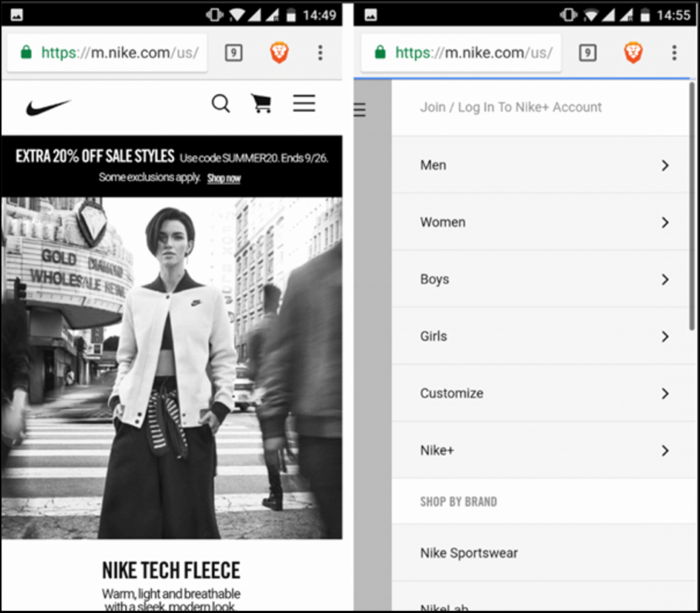The width and height of the screenshot is (700, 613).
Task: Click NIKE TECH FLEECE heading
Action: (x=171, y=571)
